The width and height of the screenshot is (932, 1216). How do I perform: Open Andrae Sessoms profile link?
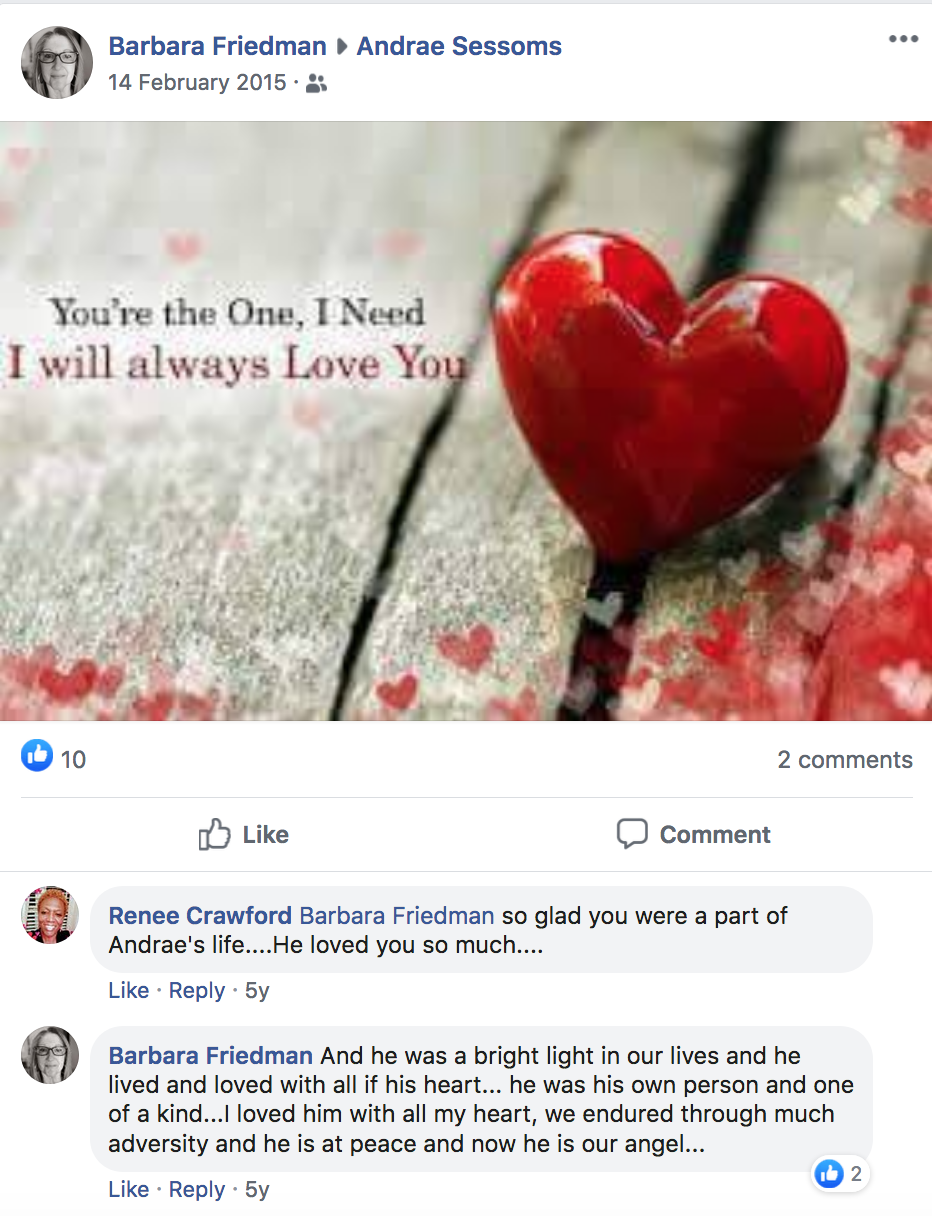(459, 46)
